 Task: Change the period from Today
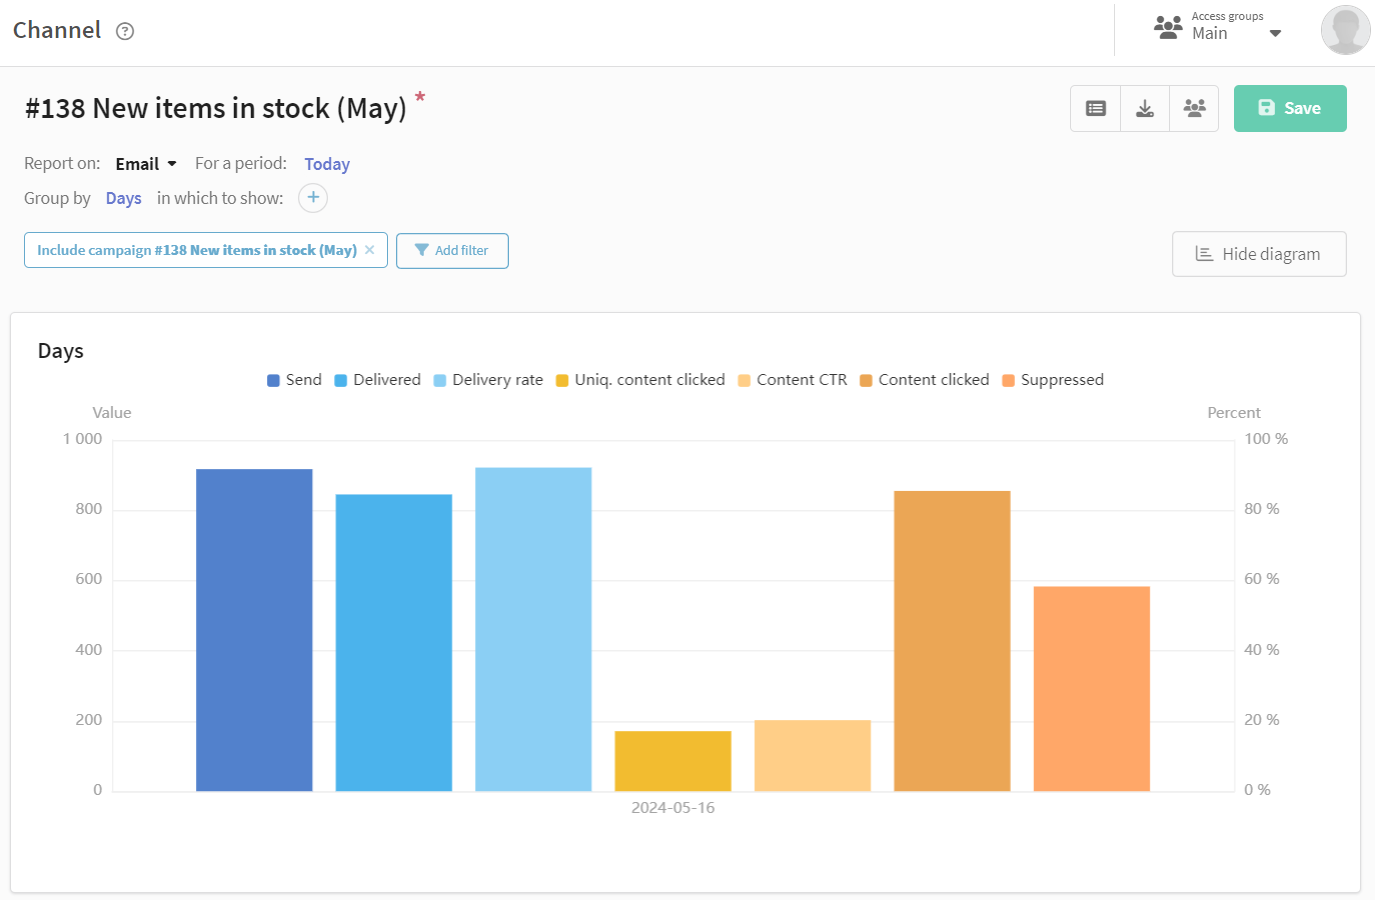coord(327,164)
